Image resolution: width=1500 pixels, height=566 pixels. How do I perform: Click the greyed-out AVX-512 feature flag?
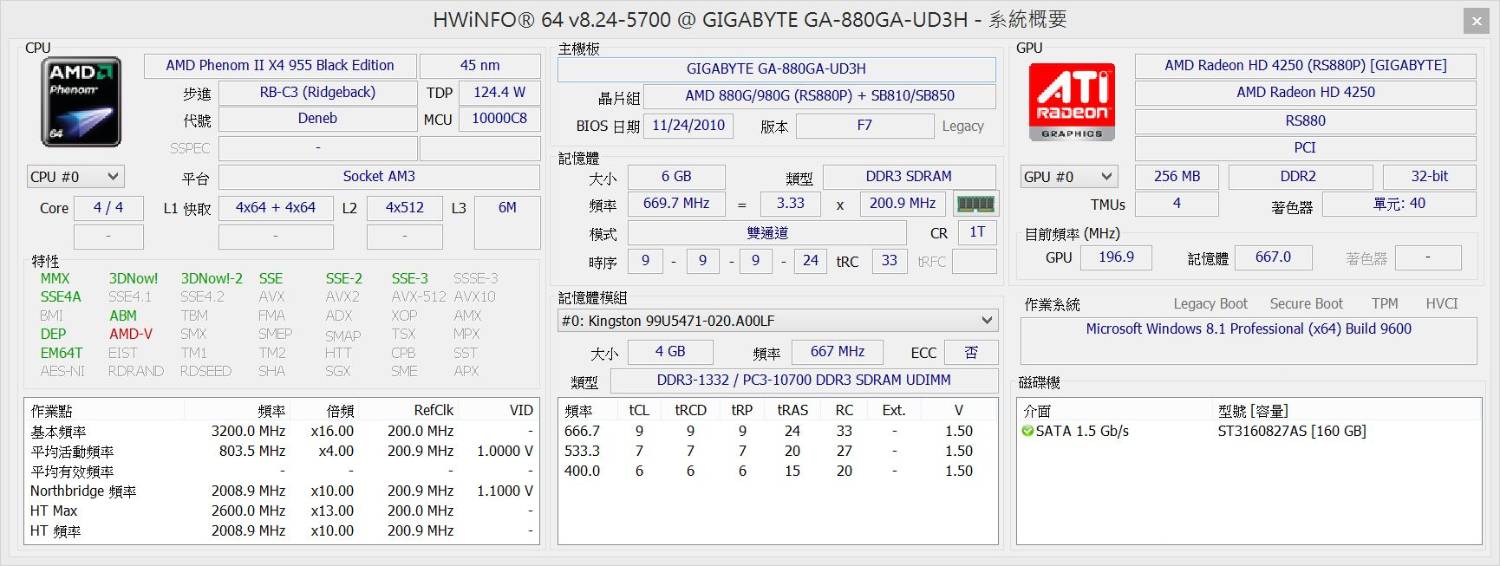(x=419, y=297)
